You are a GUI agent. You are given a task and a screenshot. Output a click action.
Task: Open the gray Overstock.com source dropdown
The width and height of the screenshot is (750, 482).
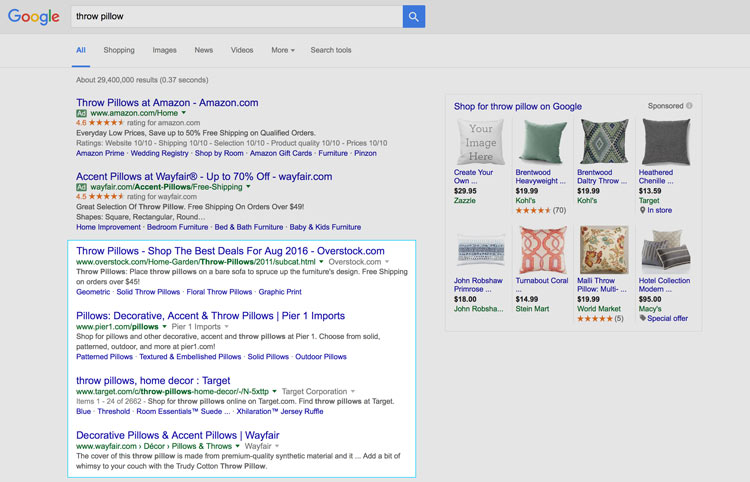tap(387, 262)
